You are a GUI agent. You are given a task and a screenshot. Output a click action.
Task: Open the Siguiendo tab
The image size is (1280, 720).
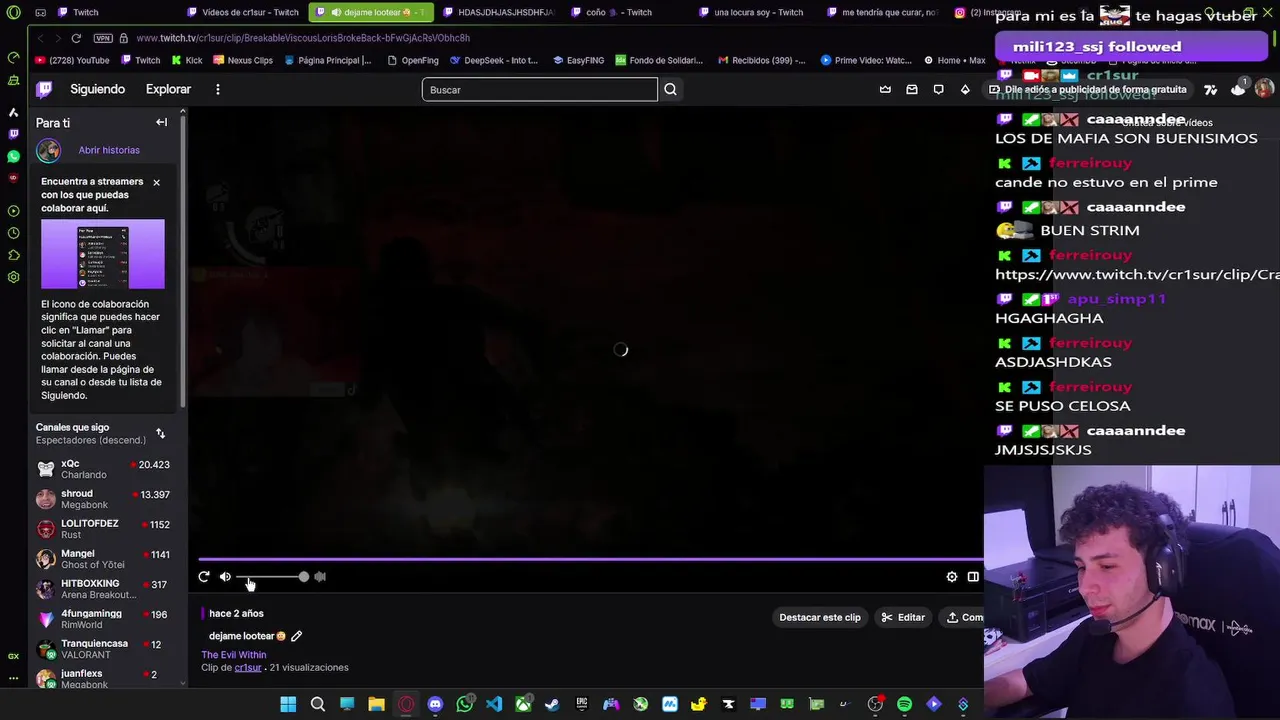(97, 89)
